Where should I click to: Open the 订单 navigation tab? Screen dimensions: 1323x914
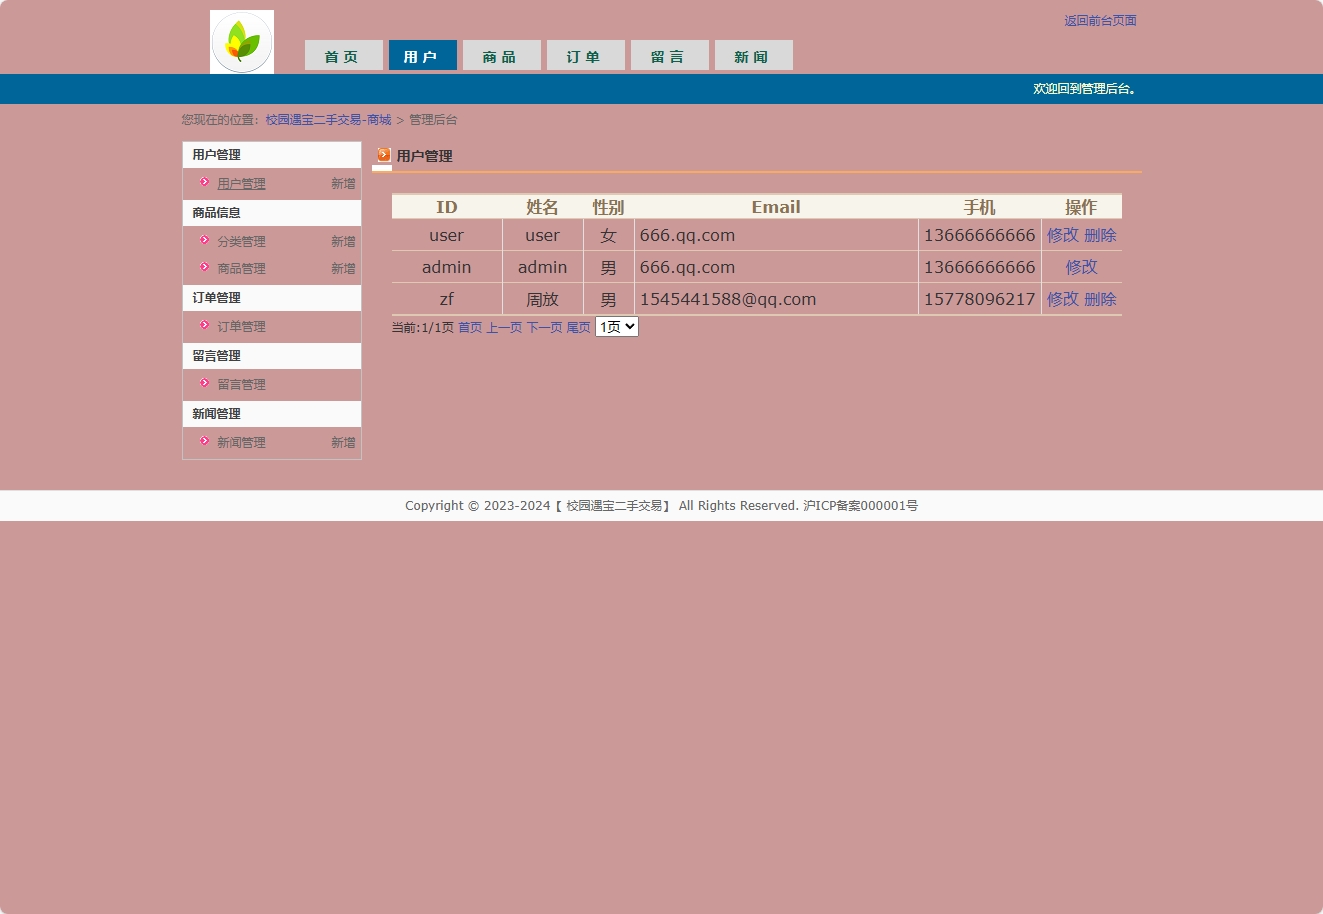583,56
